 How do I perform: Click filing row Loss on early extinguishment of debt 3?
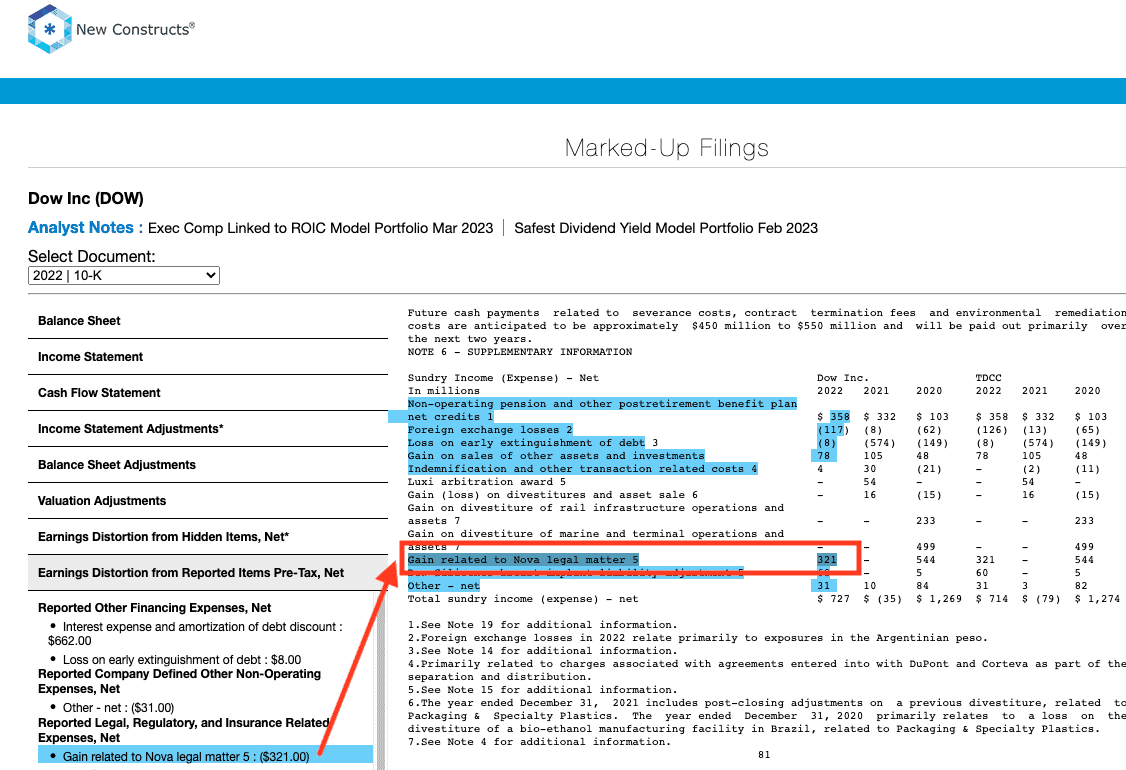point(533,442)
